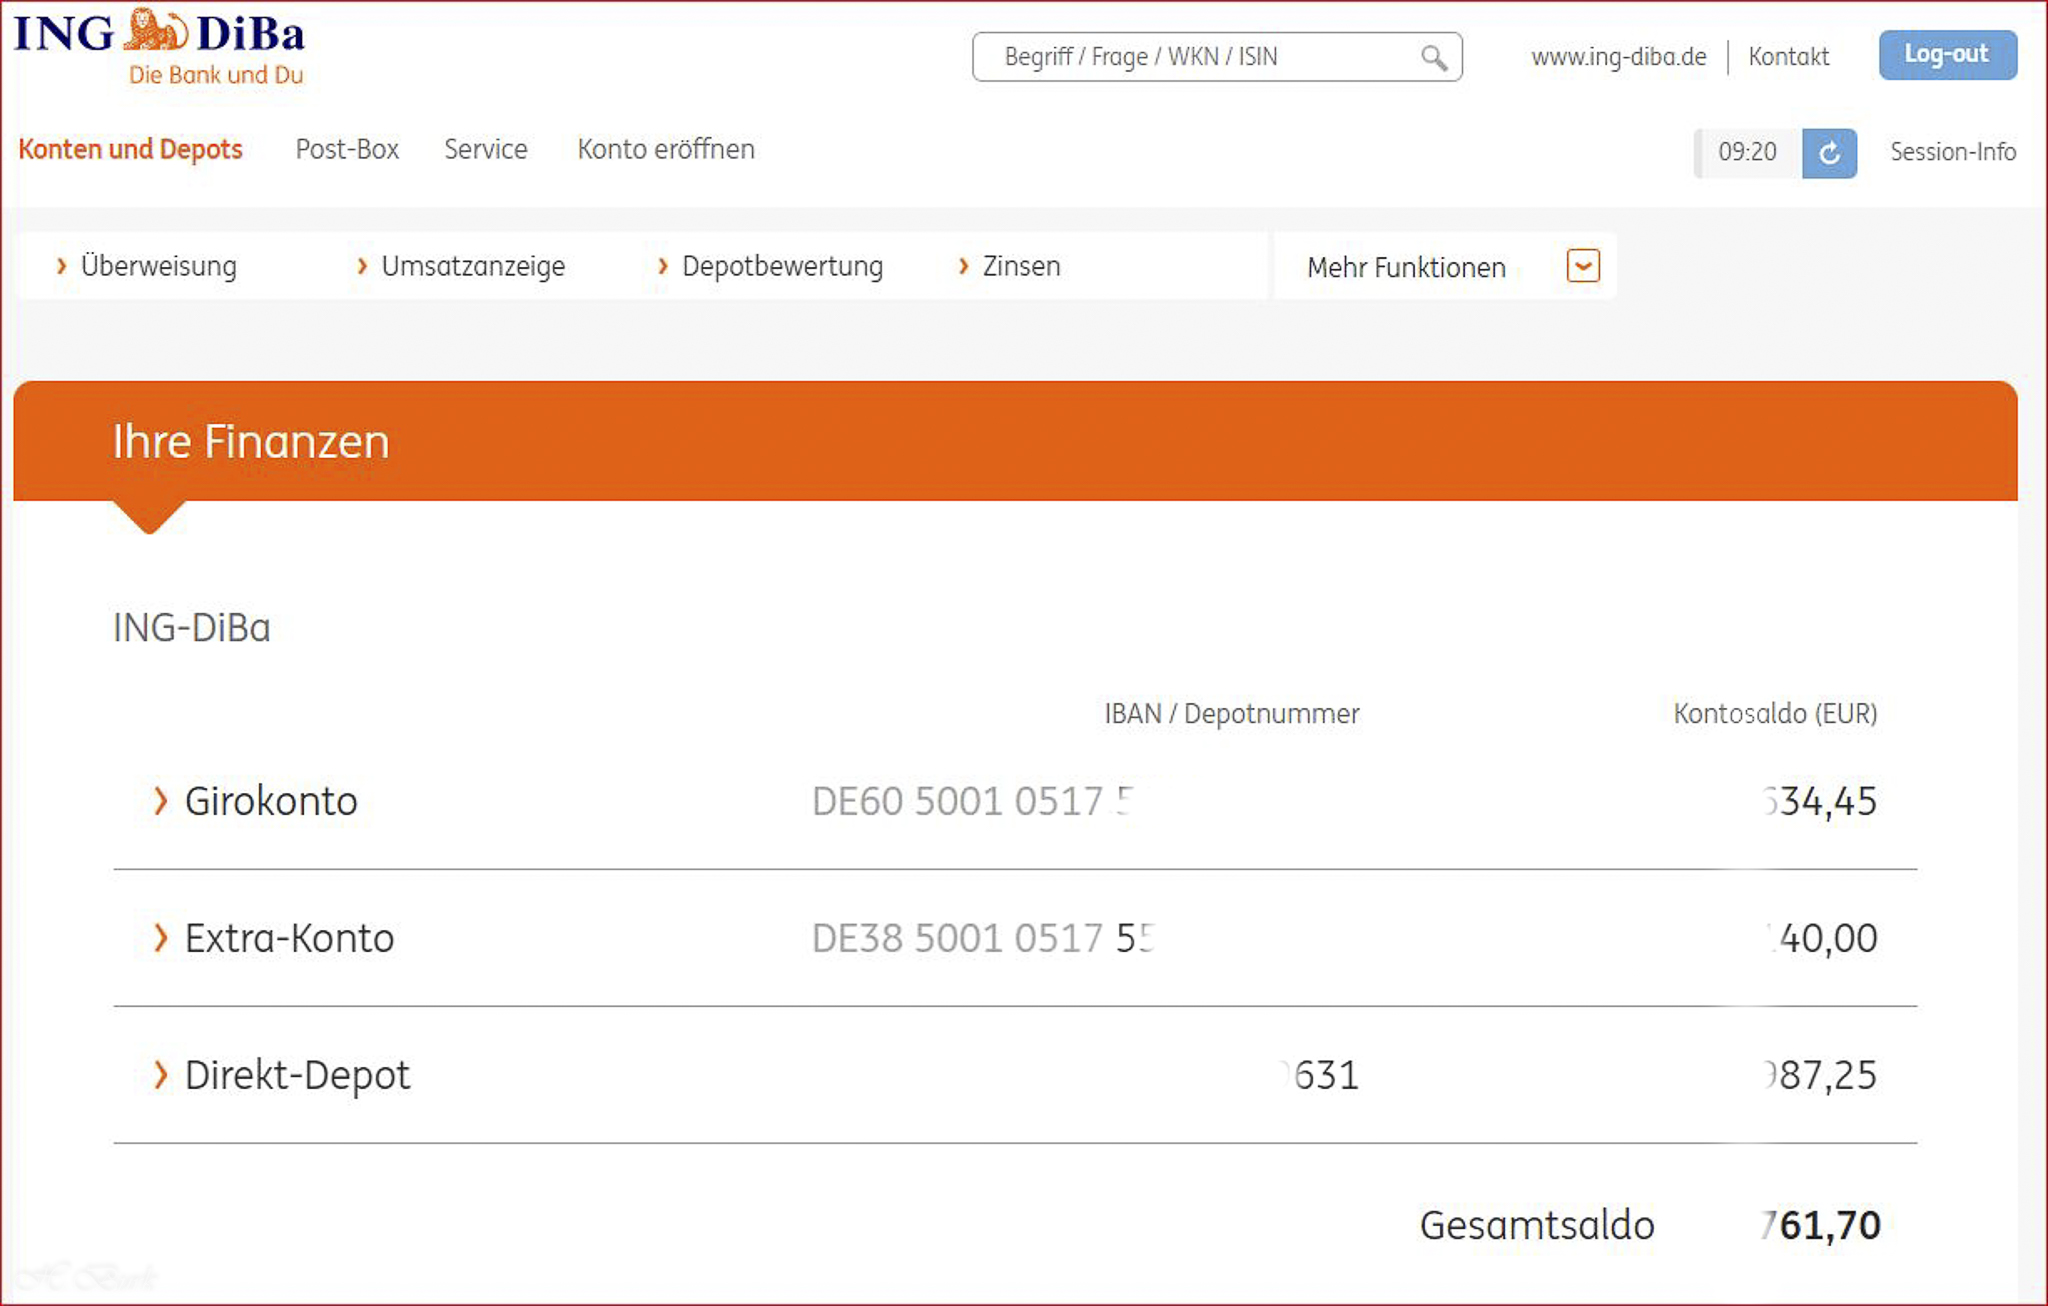Expand the Girokonto row chevron
This screenshot has width=2048, height=1306.
click(160, 801)
